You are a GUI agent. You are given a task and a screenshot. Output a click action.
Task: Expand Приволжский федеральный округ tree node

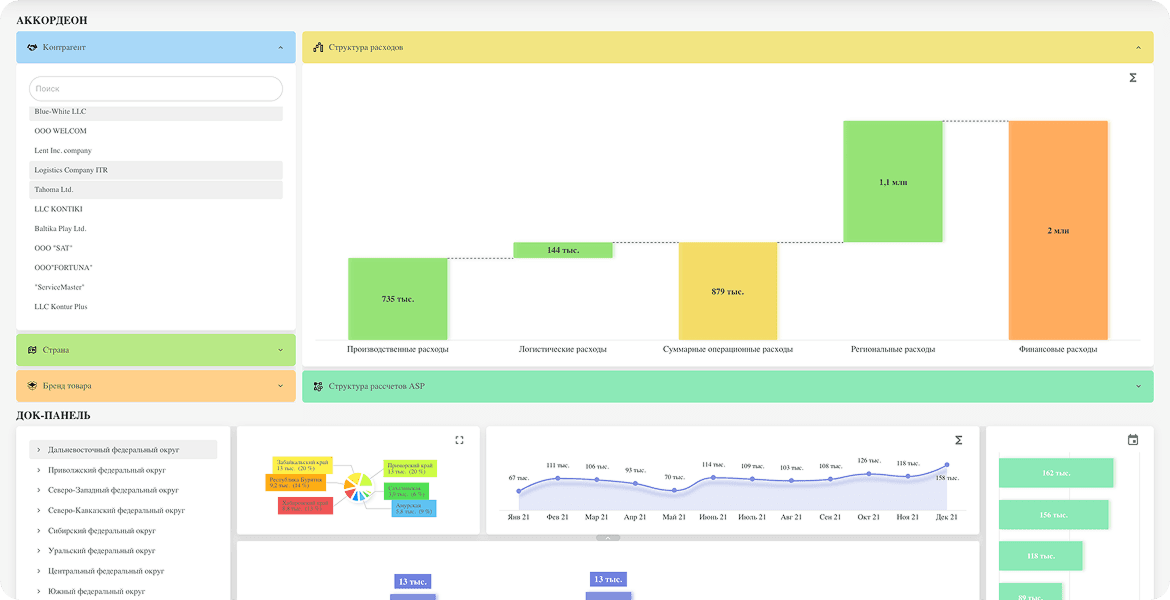click(39, 470)
